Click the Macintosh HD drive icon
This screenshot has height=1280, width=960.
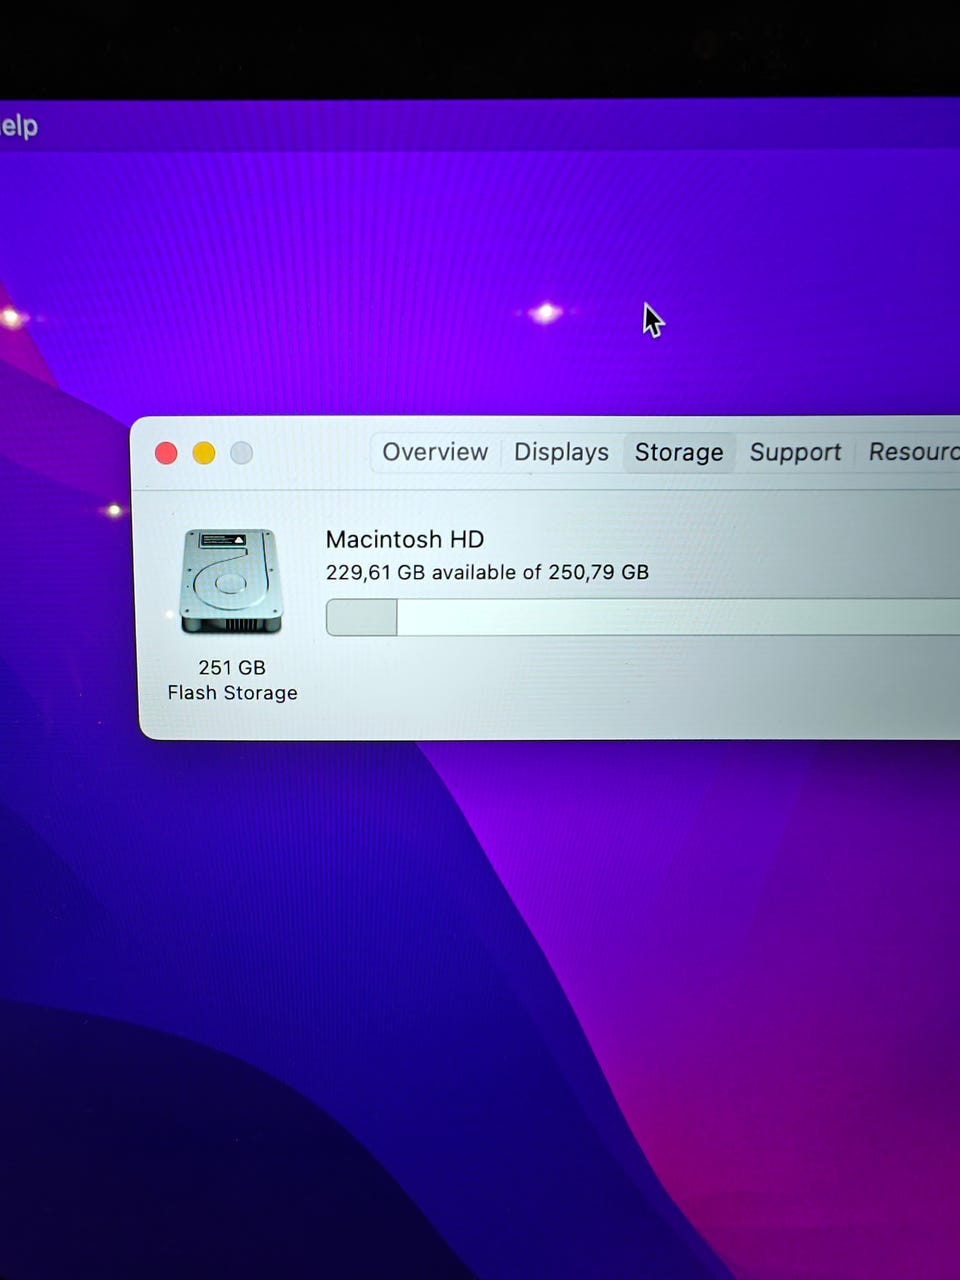click(x=231, y=581)
